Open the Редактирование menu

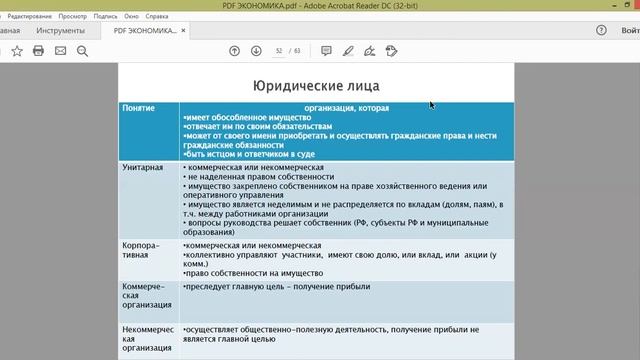click(x=29, y=16)
